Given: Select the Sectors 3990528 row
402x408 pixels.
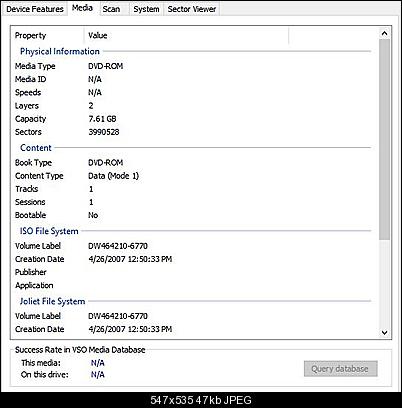Looking at the screenshot, I should coord(193,132).
